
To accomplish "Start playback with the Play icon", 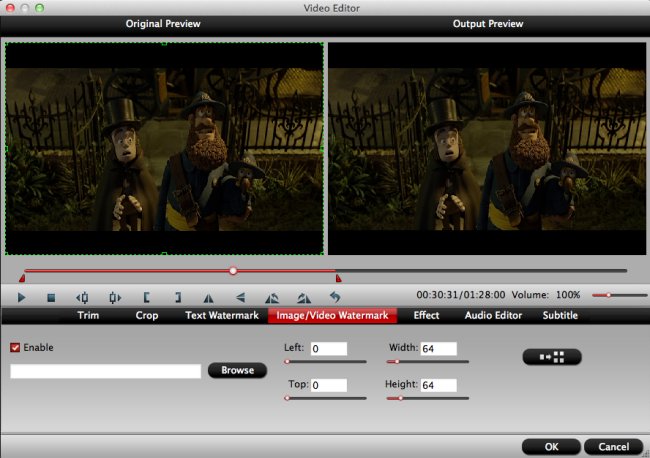I will pyautogui.click(x=21, y=297).
